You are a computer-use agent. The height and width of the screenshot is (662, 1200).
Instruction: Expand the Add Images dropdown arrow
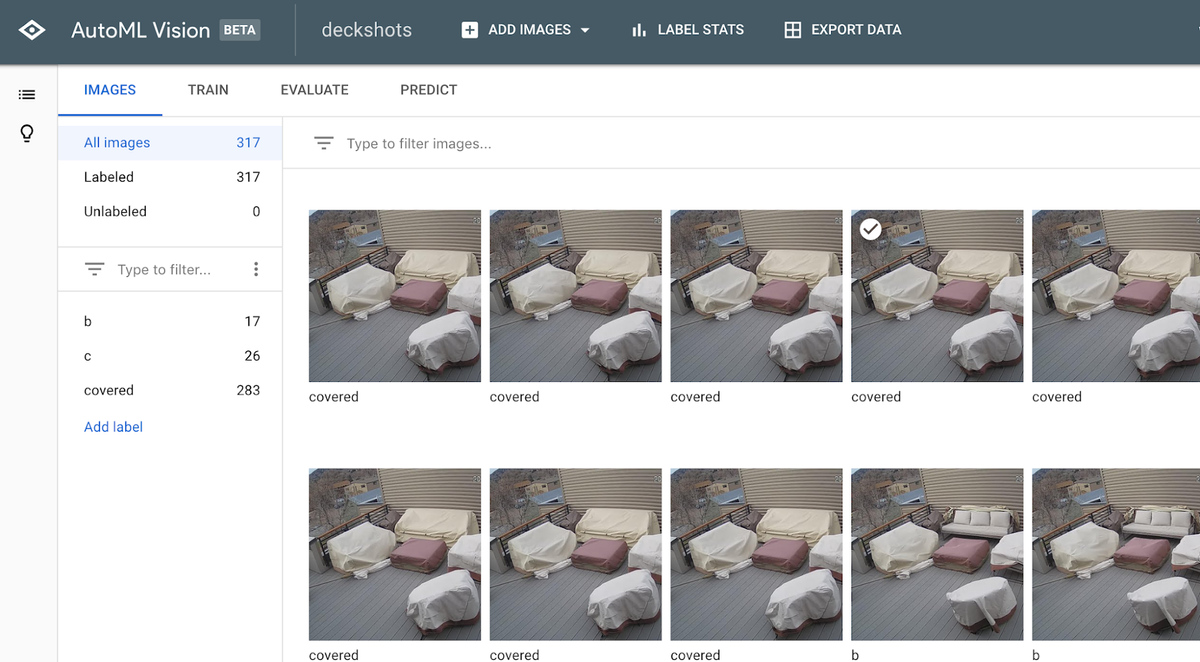pyautogui.click(x=585, y=30)
